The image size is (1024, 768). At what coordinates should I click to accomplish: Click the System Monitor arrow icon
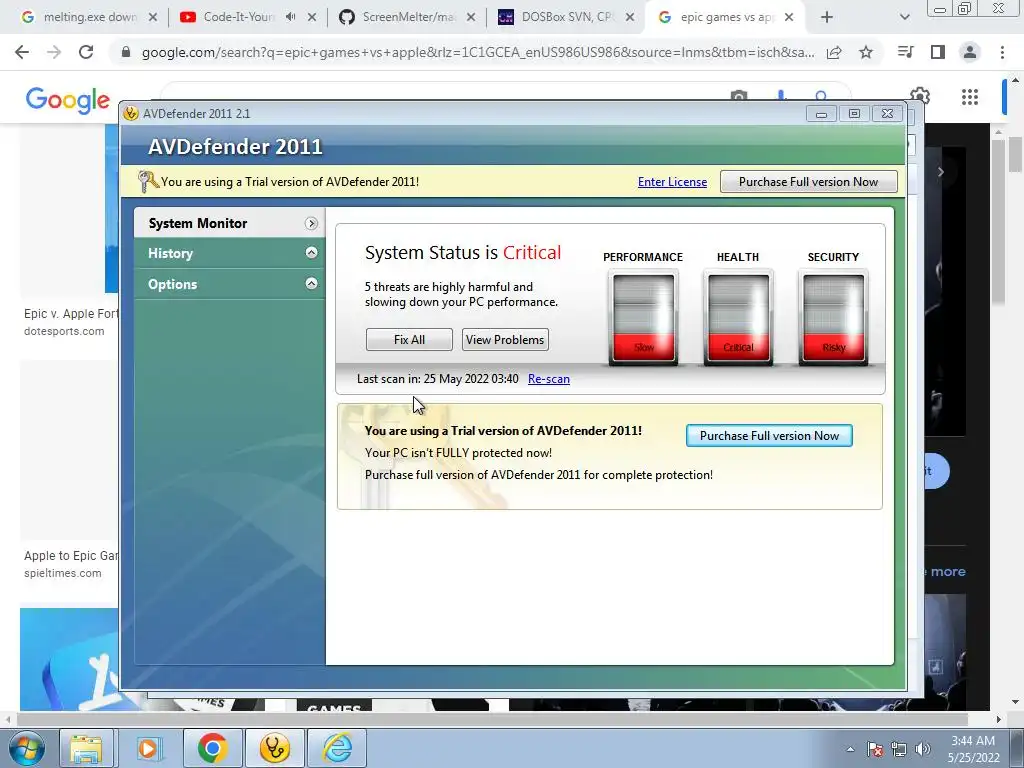[x=312, y=223]
